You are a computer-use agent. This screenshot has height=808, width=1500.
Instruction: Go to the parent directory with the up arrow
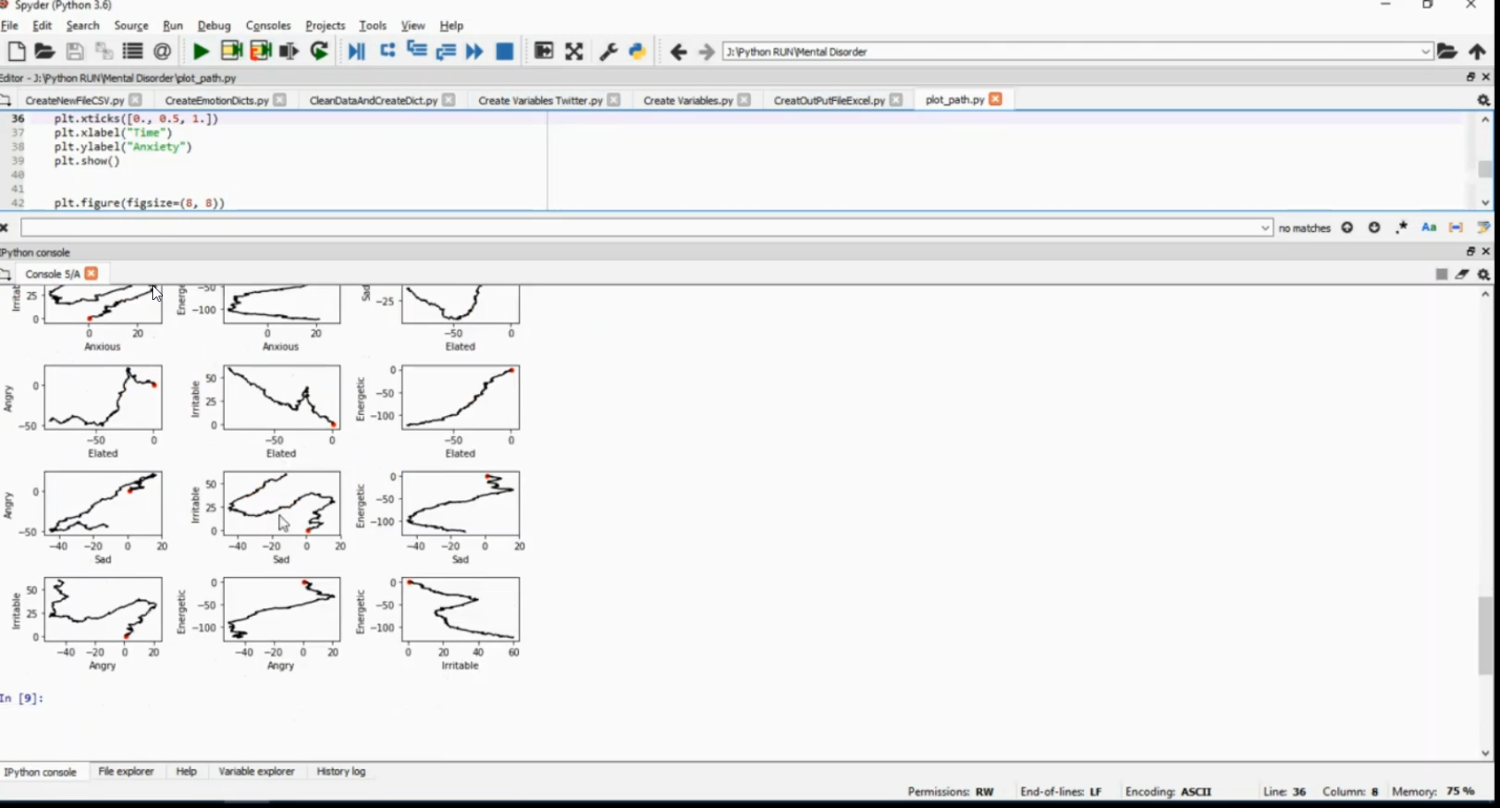(x=1477, y=52)
